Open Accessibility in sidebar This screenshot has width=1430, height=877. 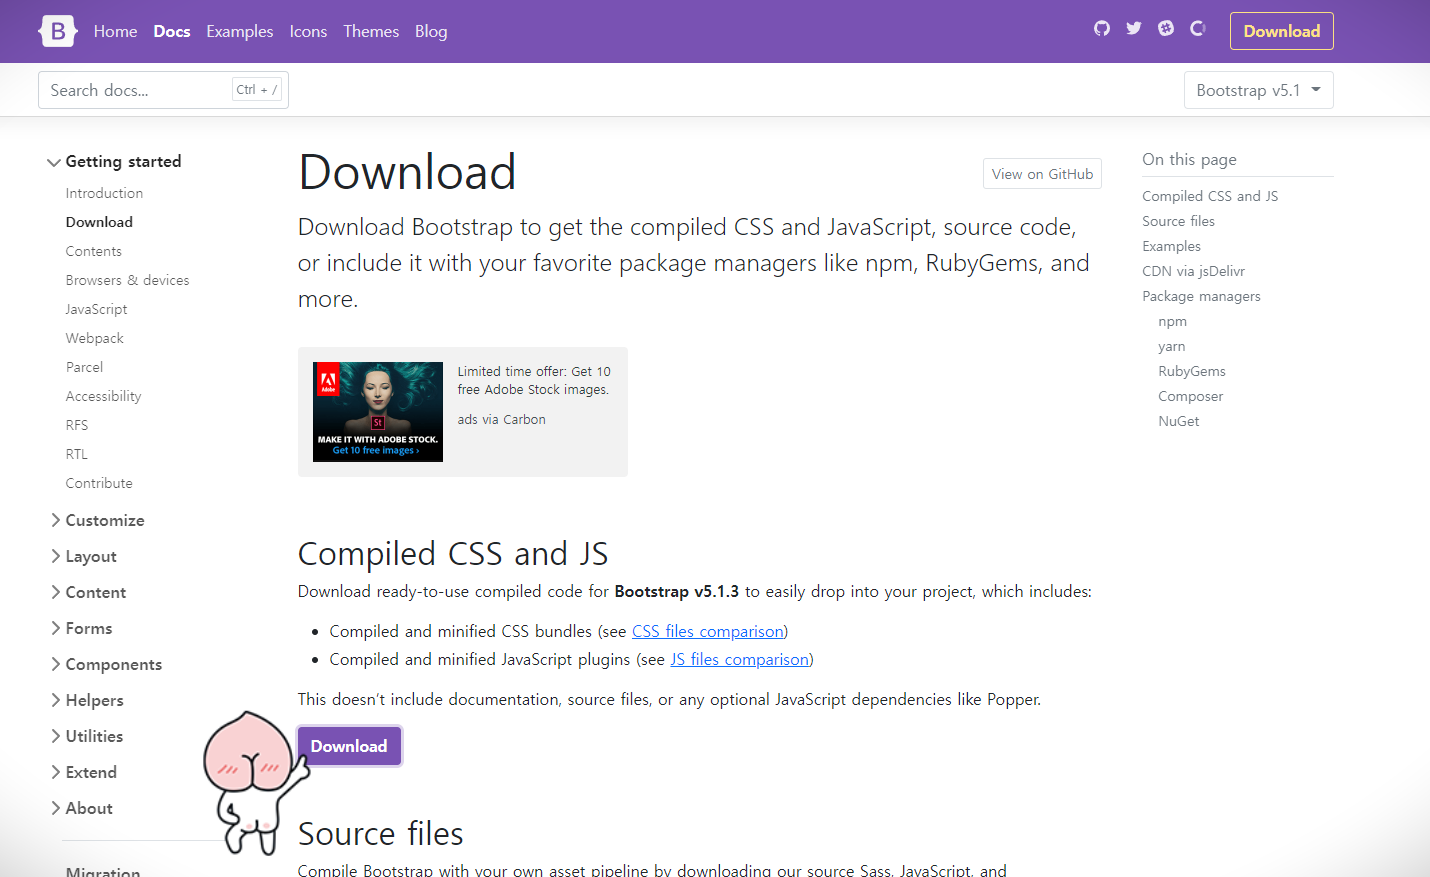pyautogui.click(x=103, y=396)
